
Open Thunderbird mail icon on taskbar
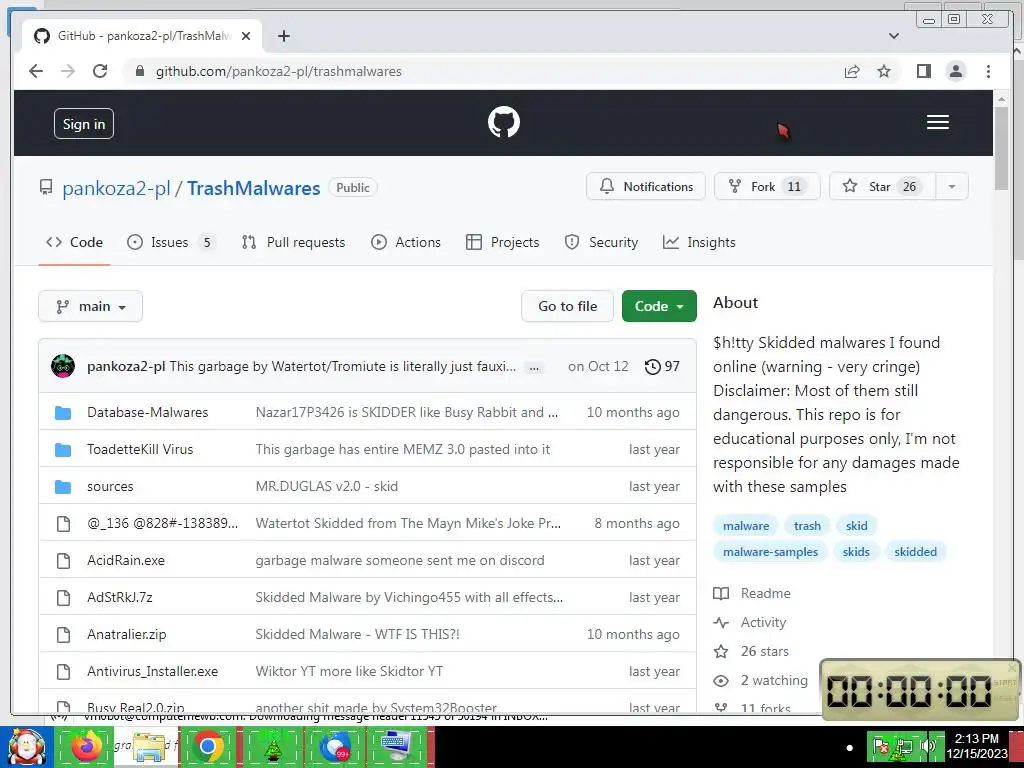(335, 747)
